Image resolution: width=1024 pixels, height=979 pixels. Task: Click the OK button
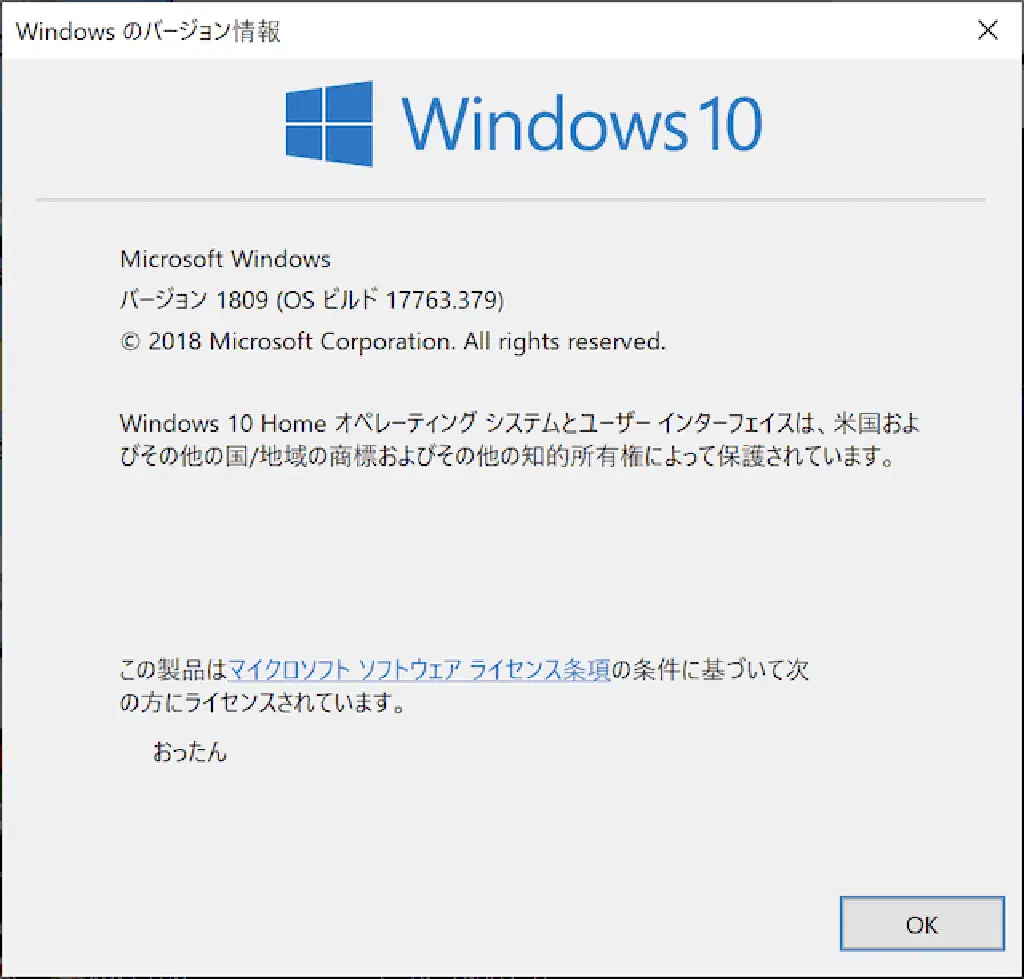click(x=921, y=925)
